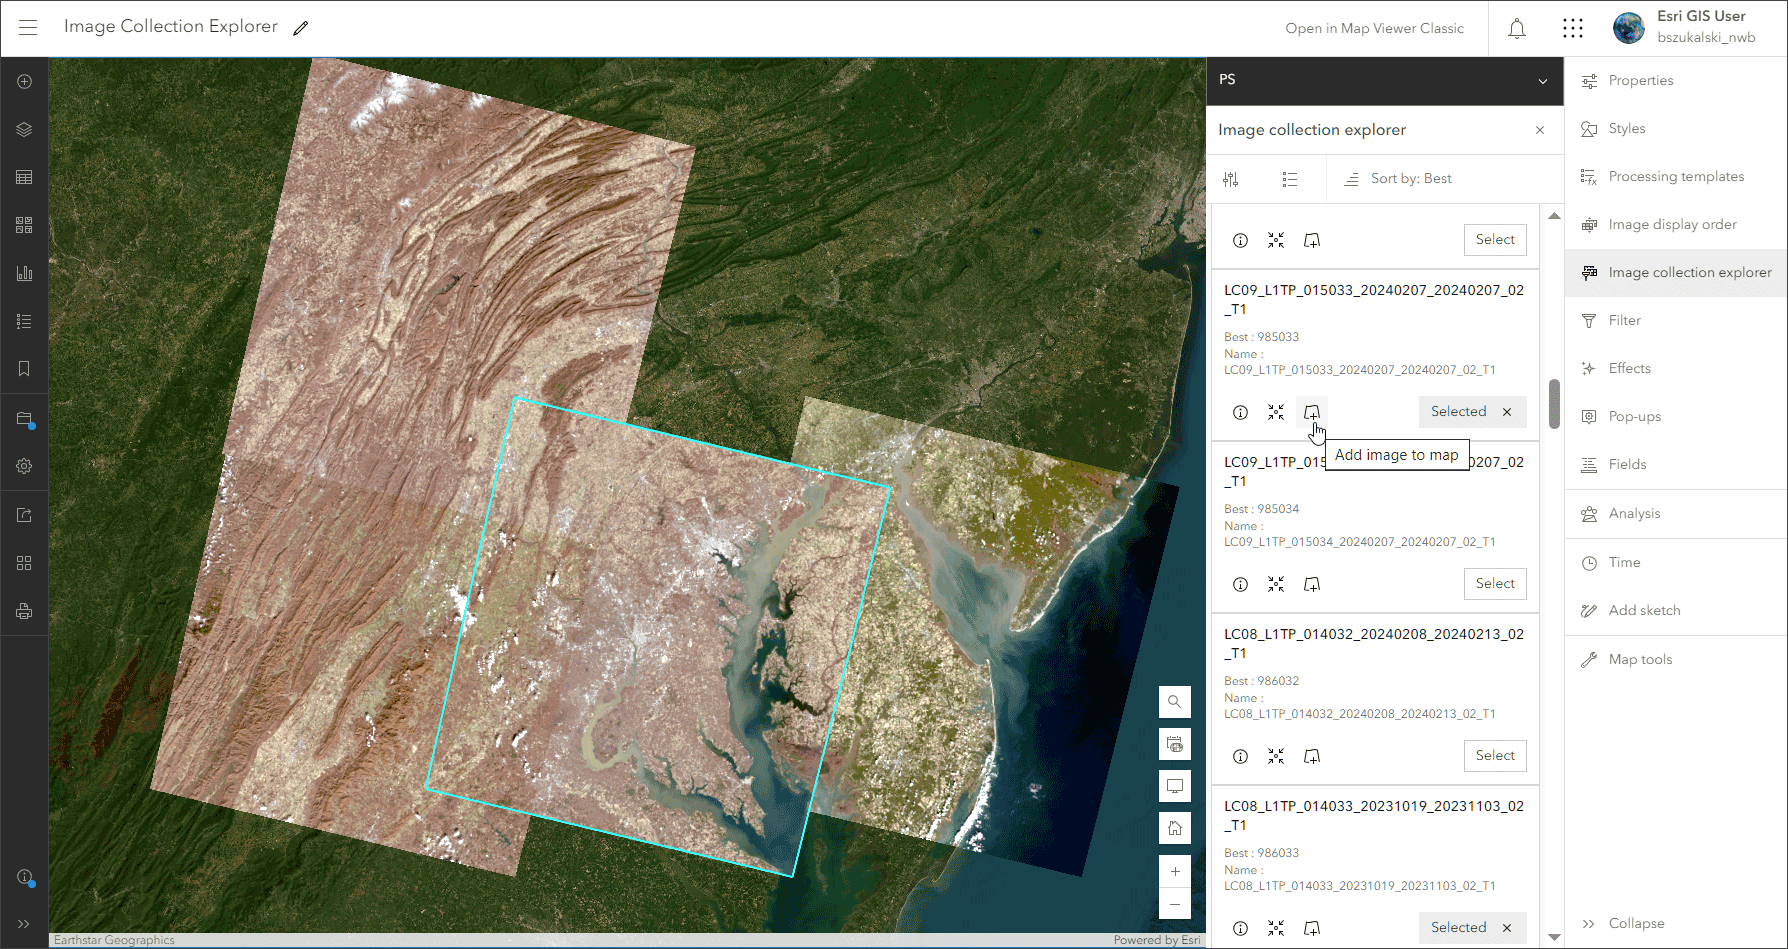
Task: Zoom to LC08_L1TP_014032 image
Action: point(1276,756)
